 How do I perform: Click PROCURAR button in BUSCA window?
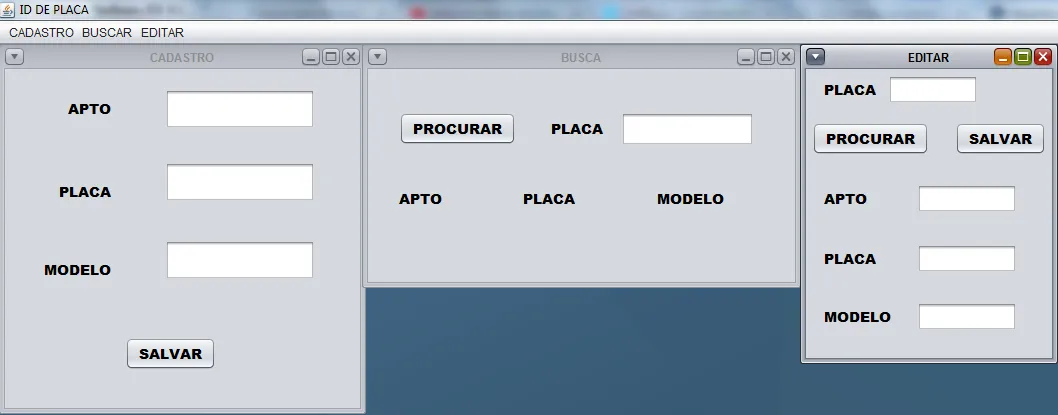point(457,129)
